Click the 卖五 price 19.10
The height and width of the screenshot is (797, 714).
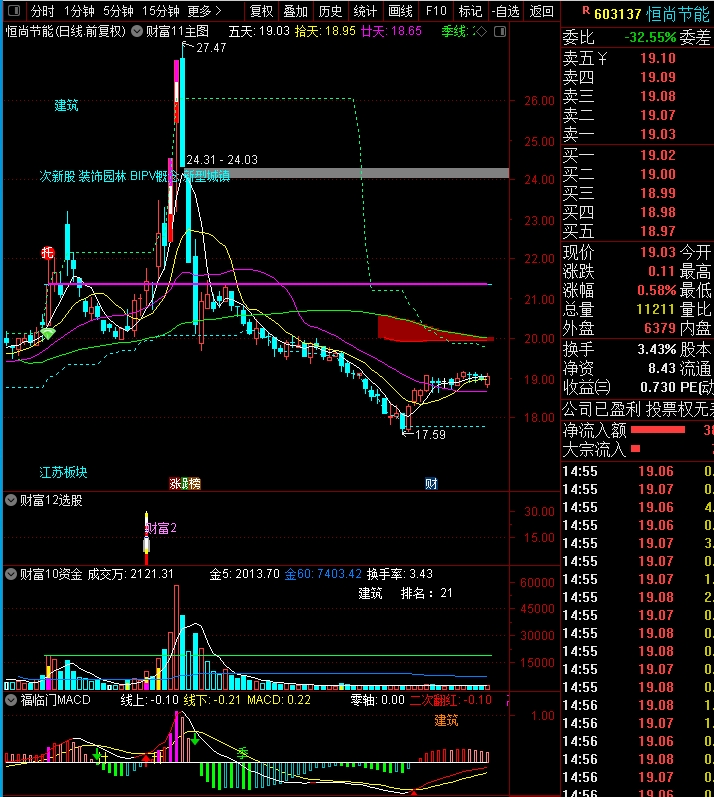pyautogui.click(x=658, y=58)
